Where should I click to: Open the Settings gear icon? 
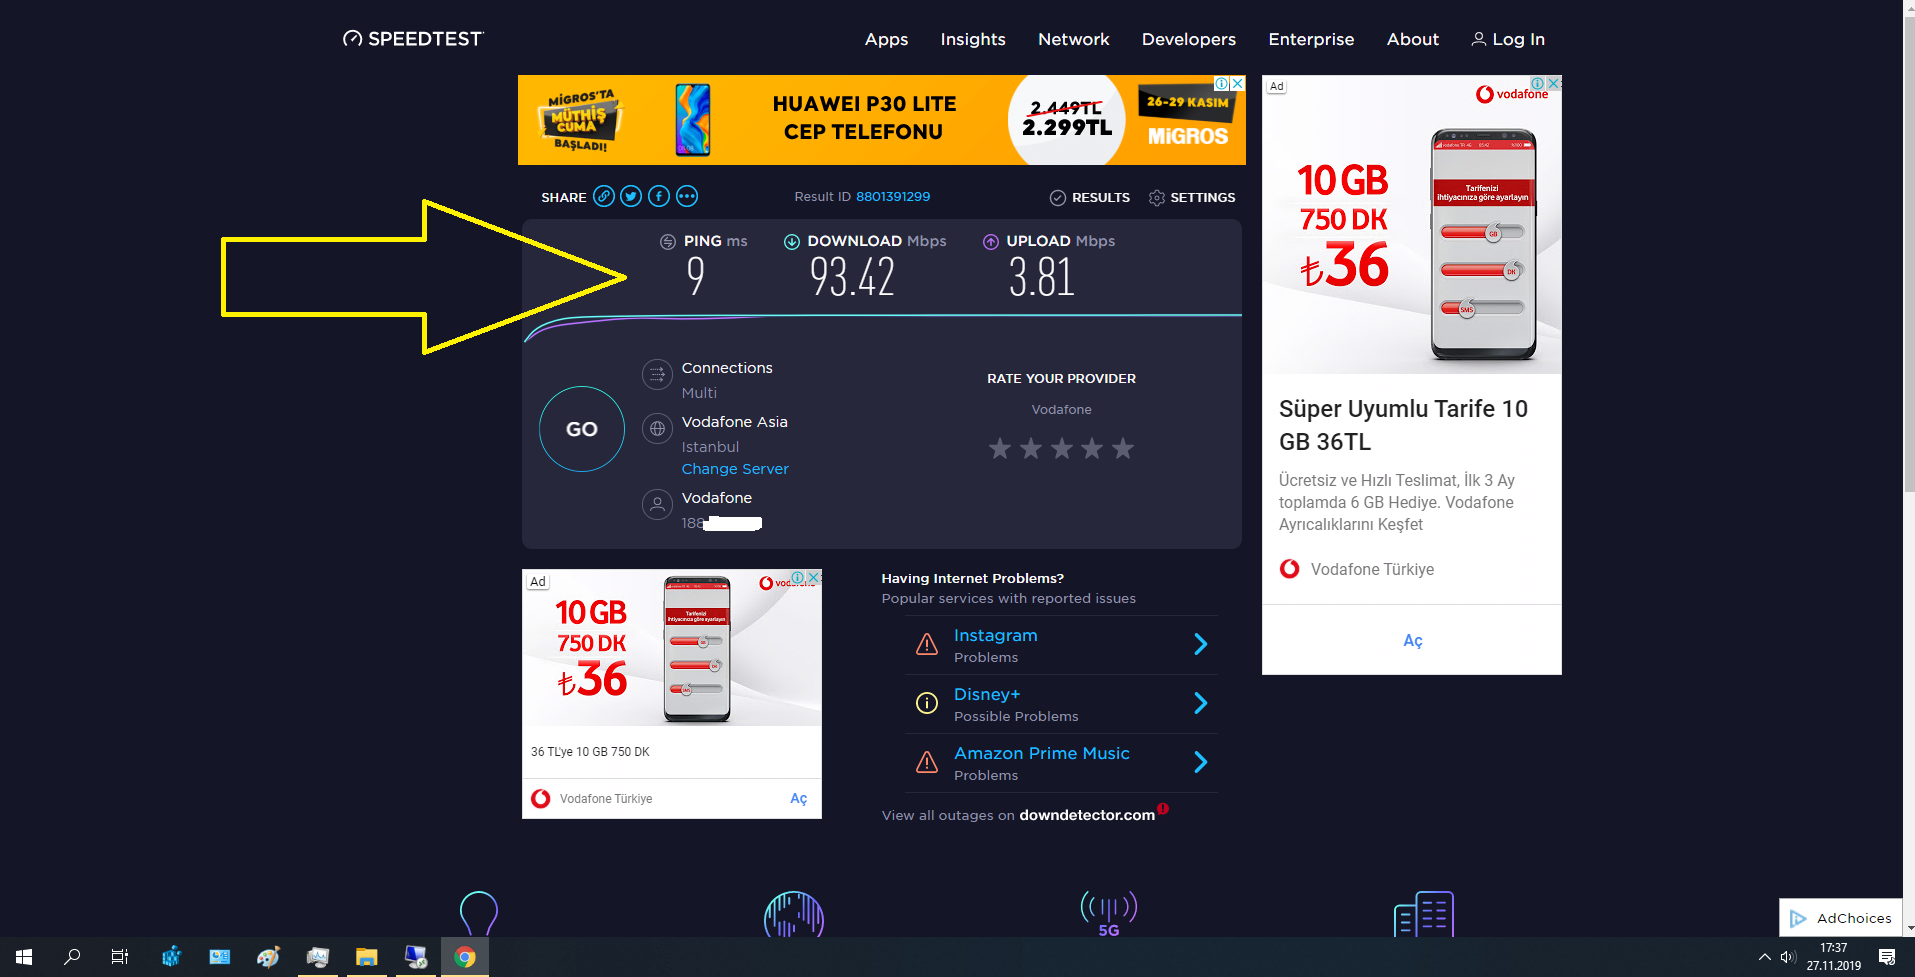coord(1157,198)
